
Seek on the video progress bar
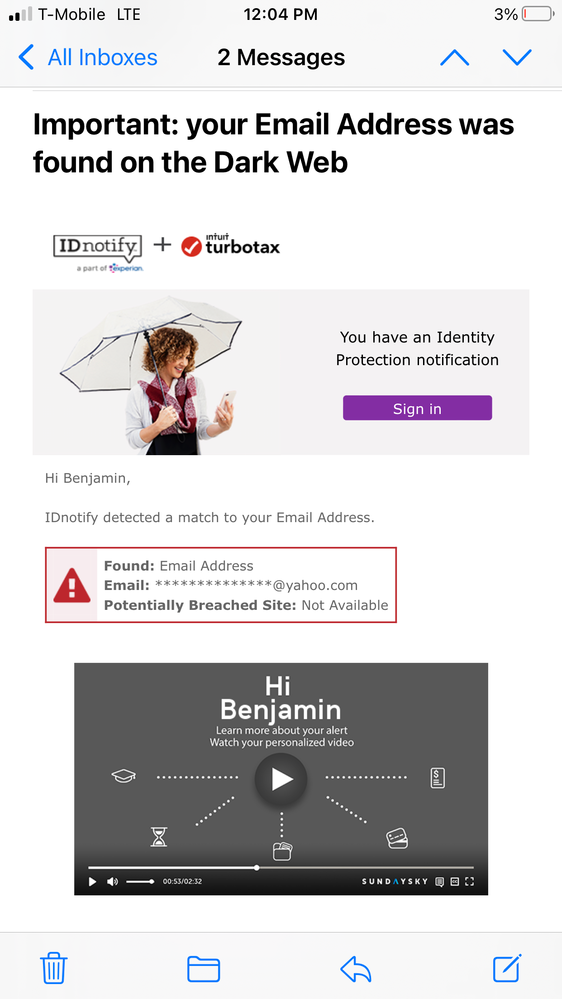click(281, 867)
